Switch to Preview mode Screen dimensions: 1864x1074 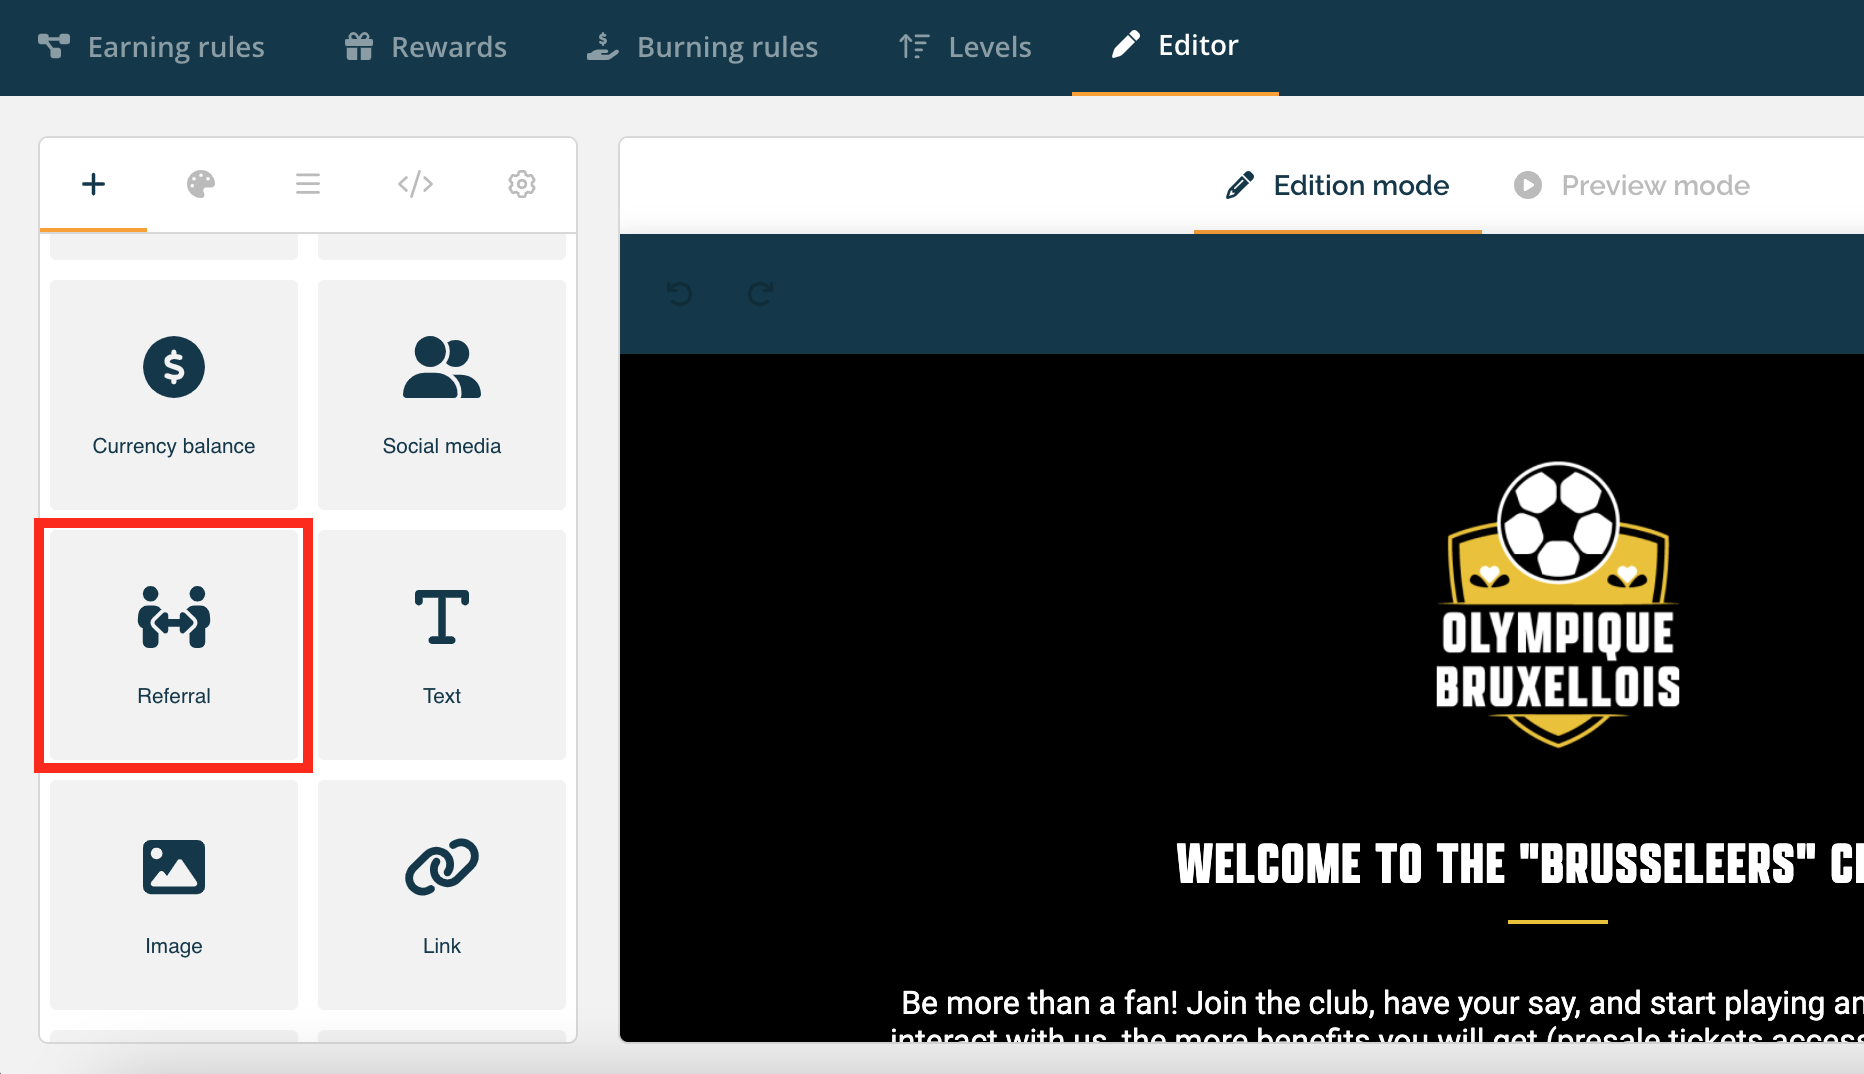click(x=1632, y=186)
